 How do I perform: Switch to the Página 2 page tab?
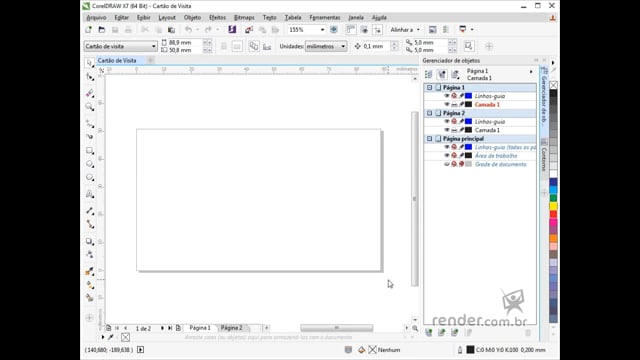(x=232, y=328)
